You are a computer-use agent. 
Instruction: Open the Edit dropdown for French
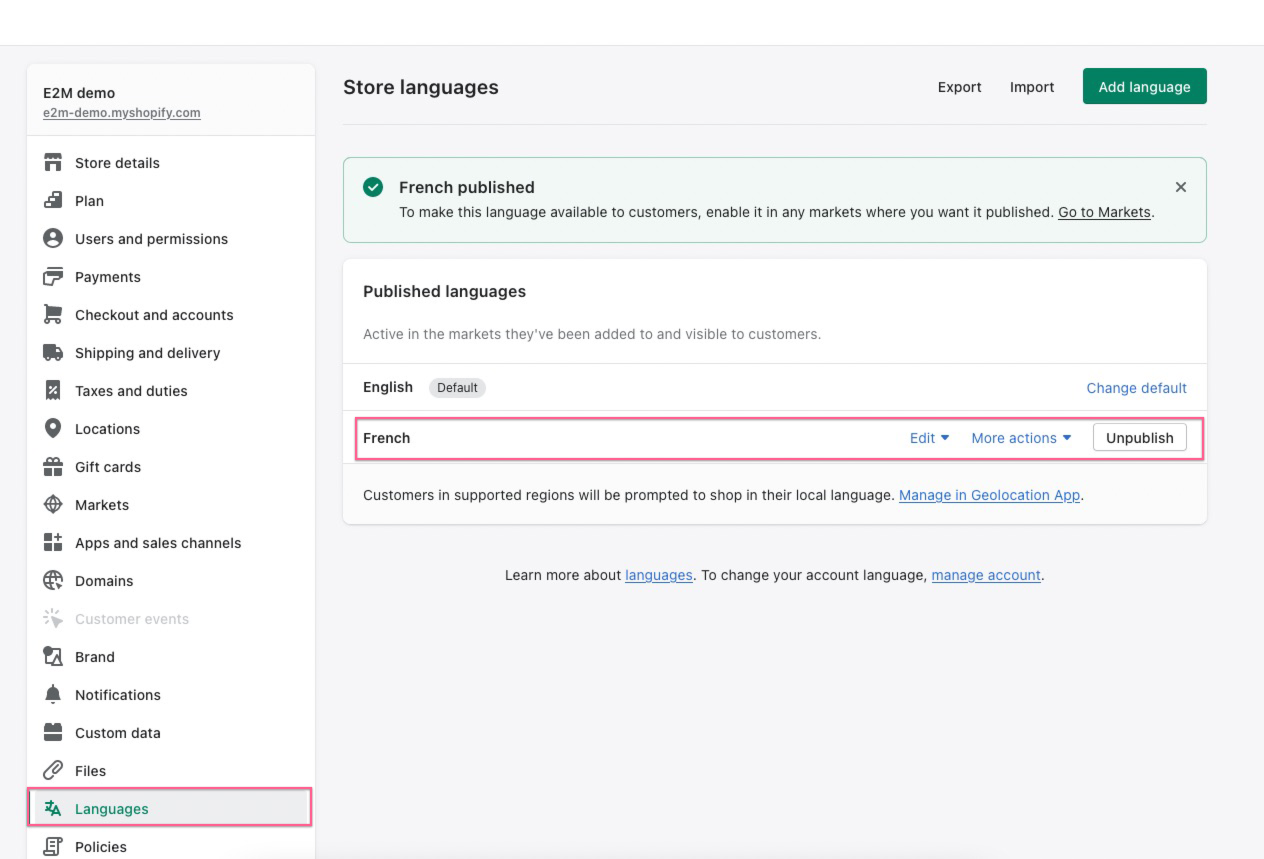click(929, 438)
